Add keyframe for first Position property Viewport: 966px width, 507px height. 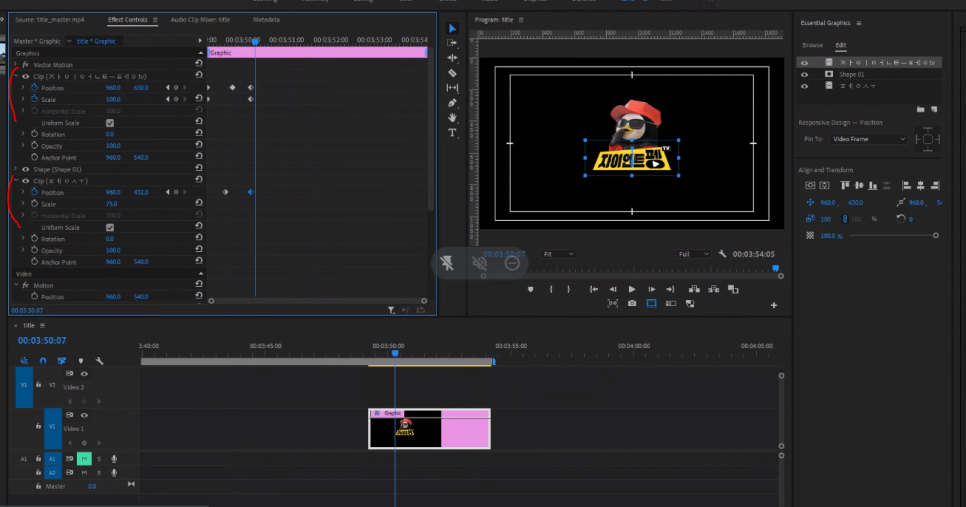pos(176,87)
